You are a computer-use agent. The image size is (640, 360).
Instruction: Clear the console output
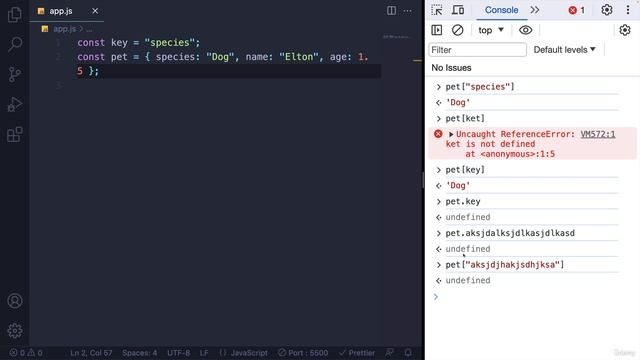458,30
